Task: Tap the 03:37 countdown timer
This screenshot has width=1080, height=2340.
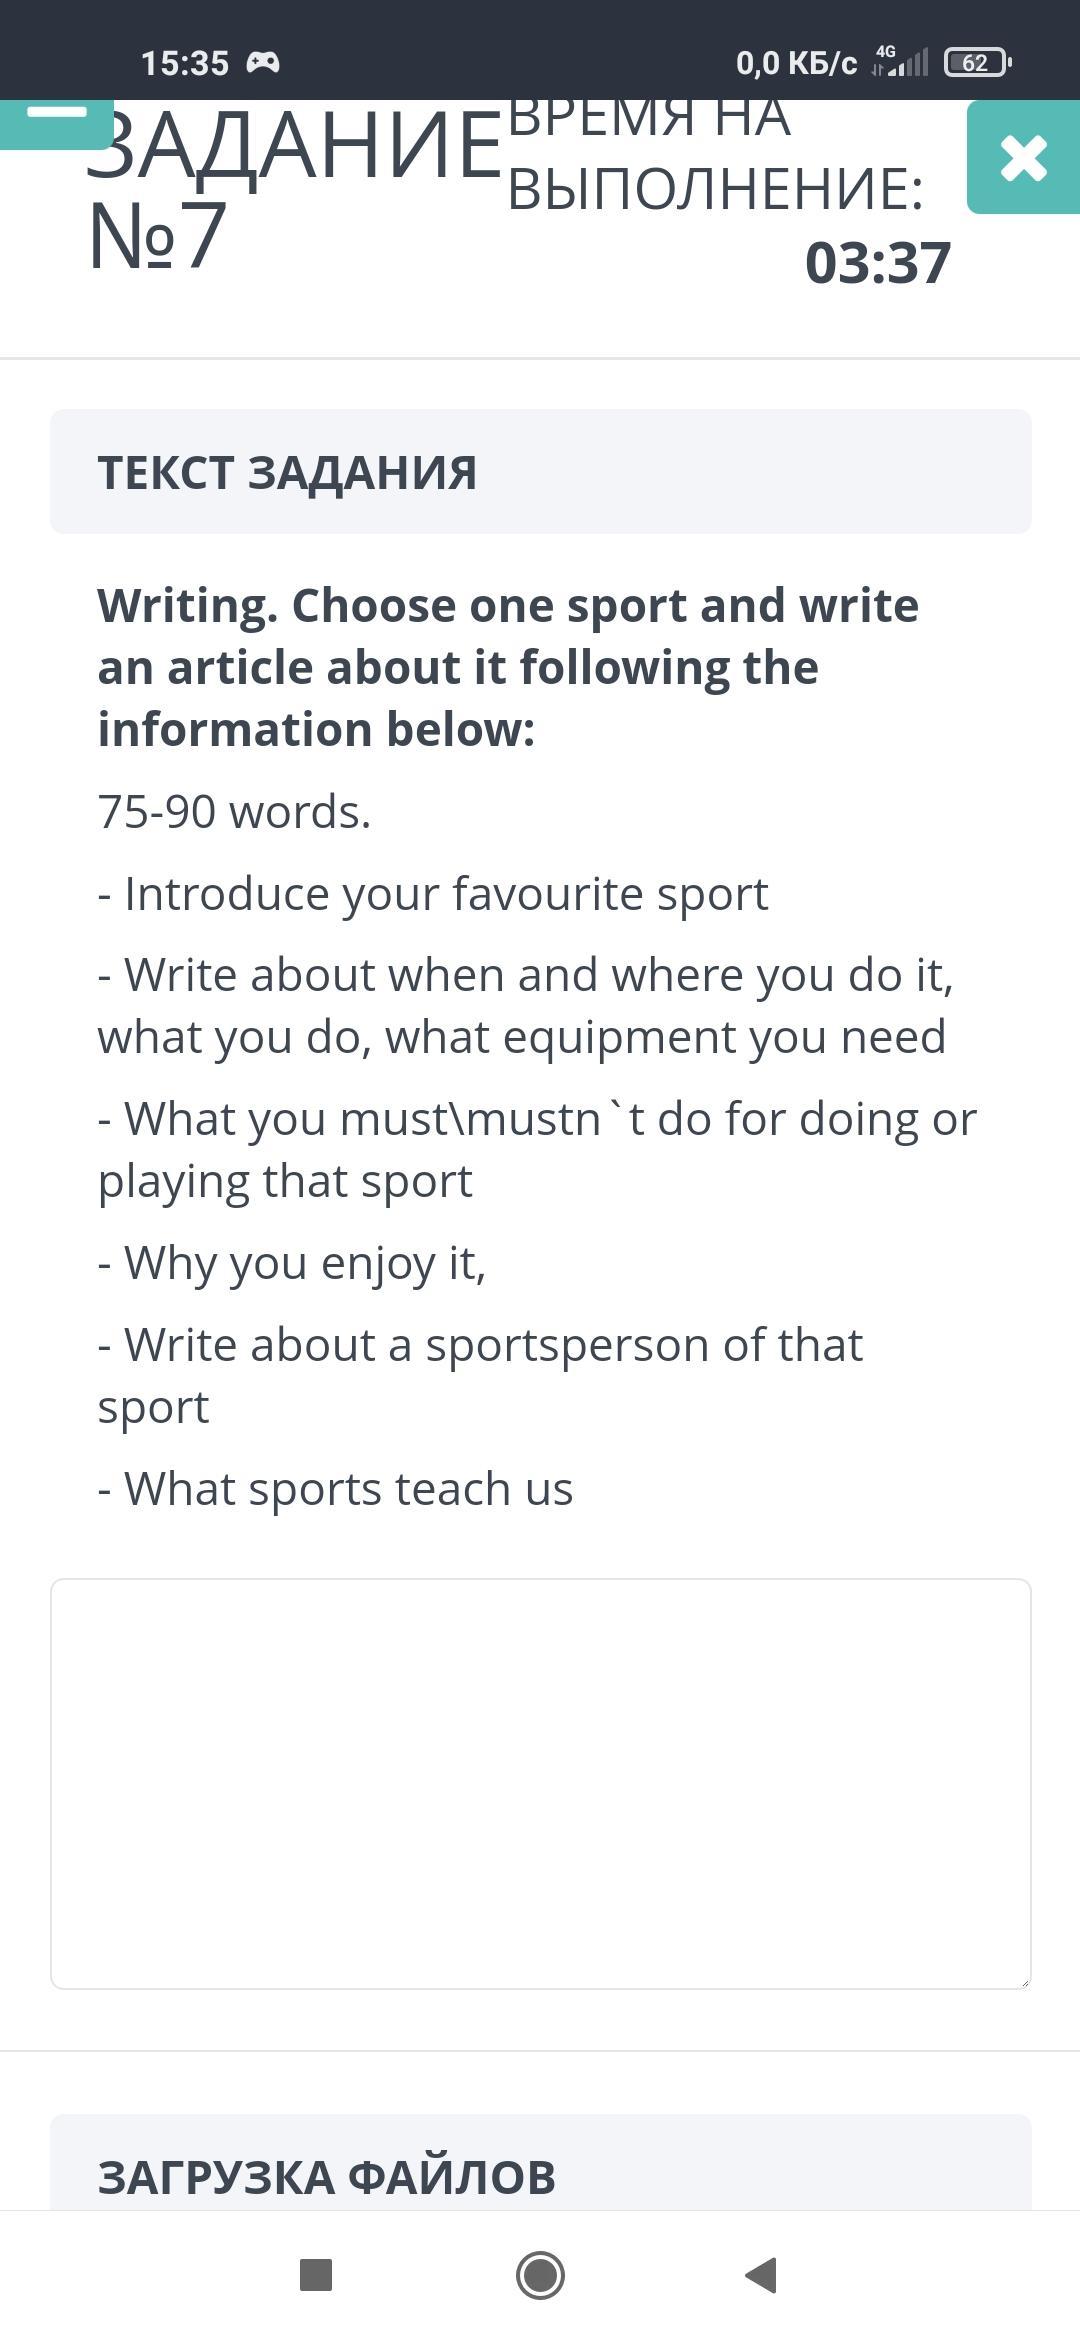Action: coord(877,263)
